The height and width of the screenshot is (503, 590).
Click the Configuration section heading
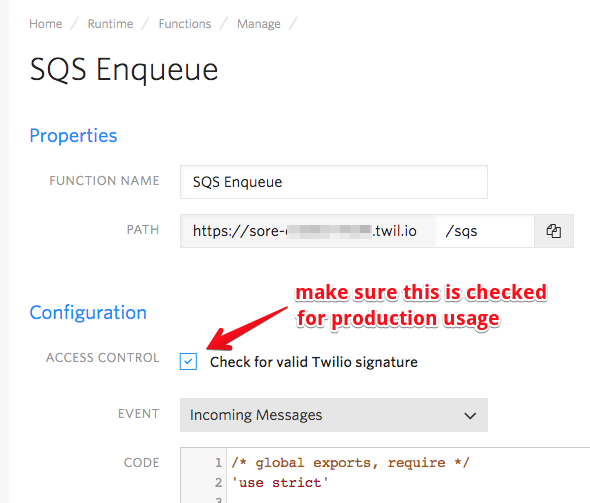[88, 313]
